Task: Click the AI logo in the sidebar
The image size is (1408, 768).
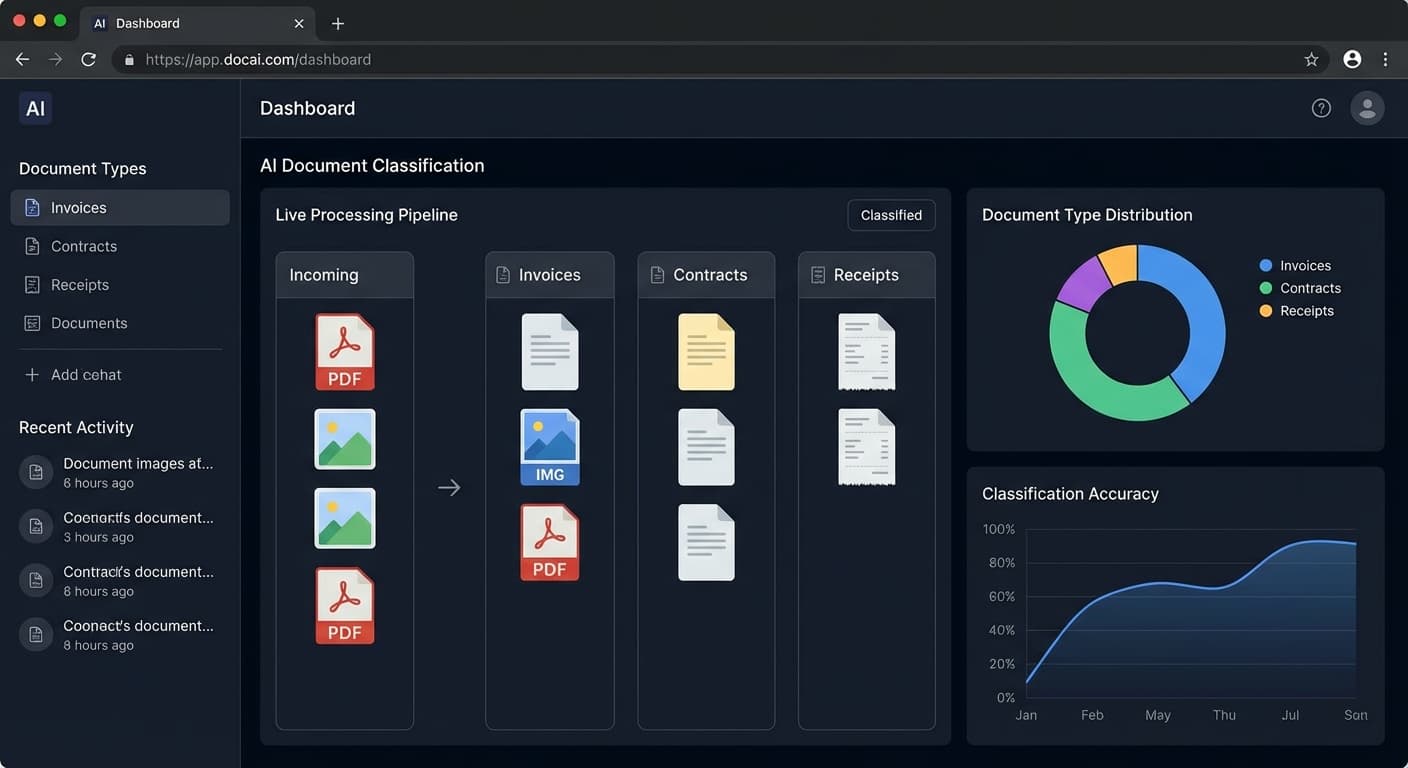Action: point(35,108)
